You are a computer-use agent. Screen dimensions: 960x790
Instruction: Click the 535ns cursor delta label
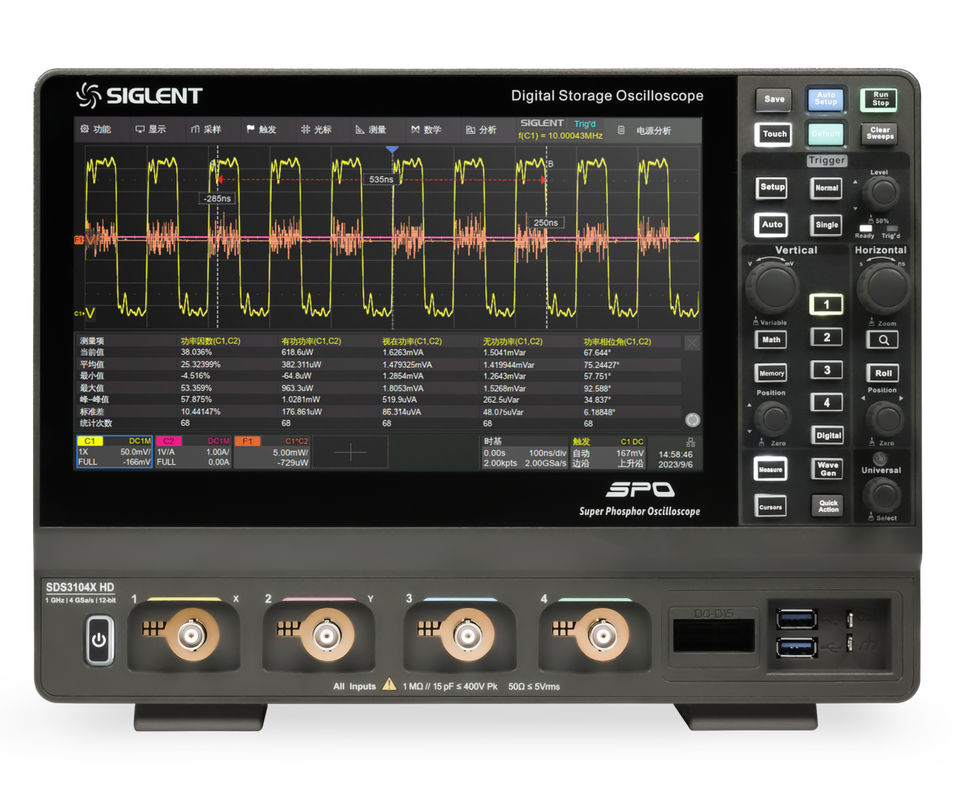[x=381, y=179]
